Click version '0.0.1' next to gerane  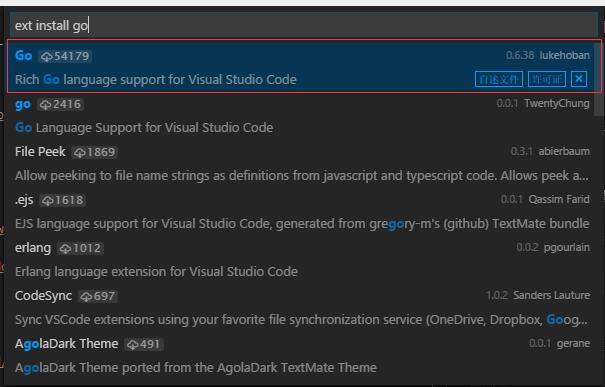(540, 343)
